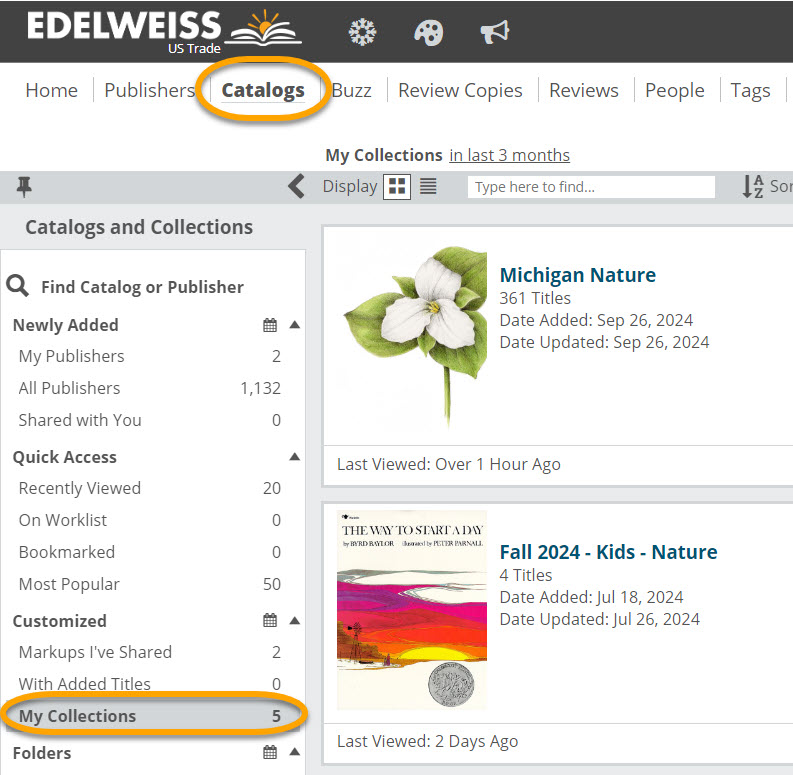The image size is (793, 775).
Task: Collapse the Quick Access section
Action: pyautogui.click(x=294, y=457)
